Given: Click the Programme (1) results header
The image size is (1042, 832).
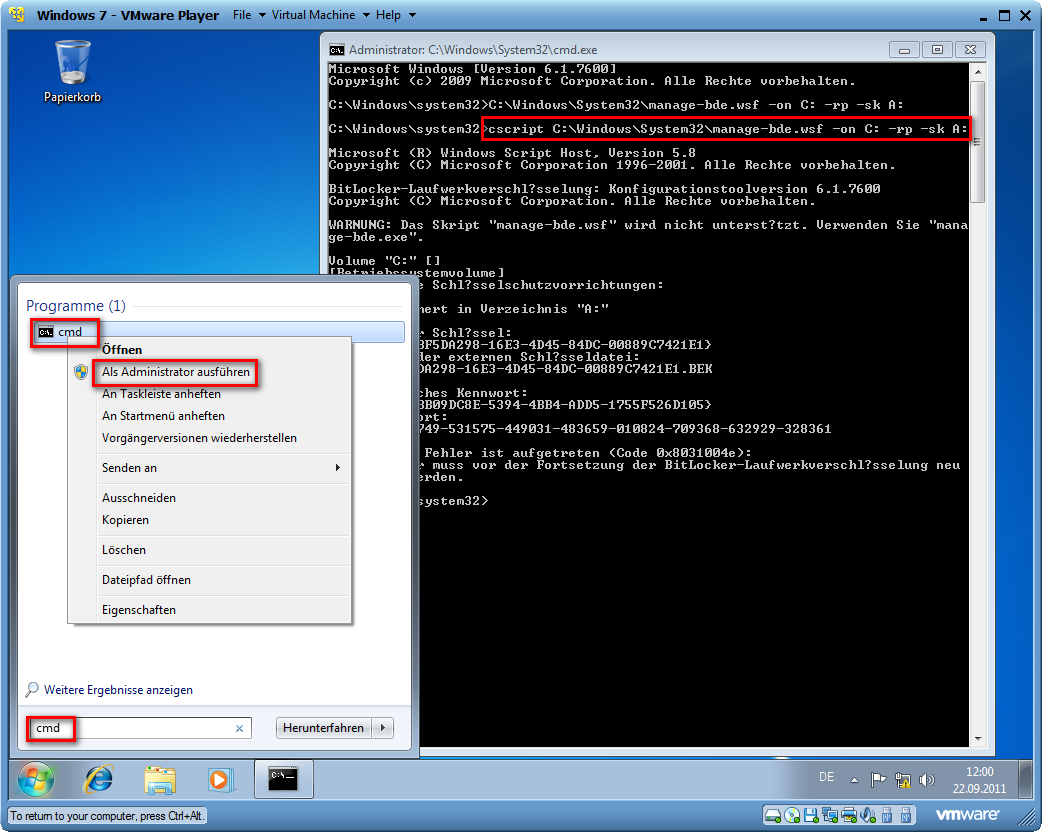Looking at the screenshot, I should (76, 306).
